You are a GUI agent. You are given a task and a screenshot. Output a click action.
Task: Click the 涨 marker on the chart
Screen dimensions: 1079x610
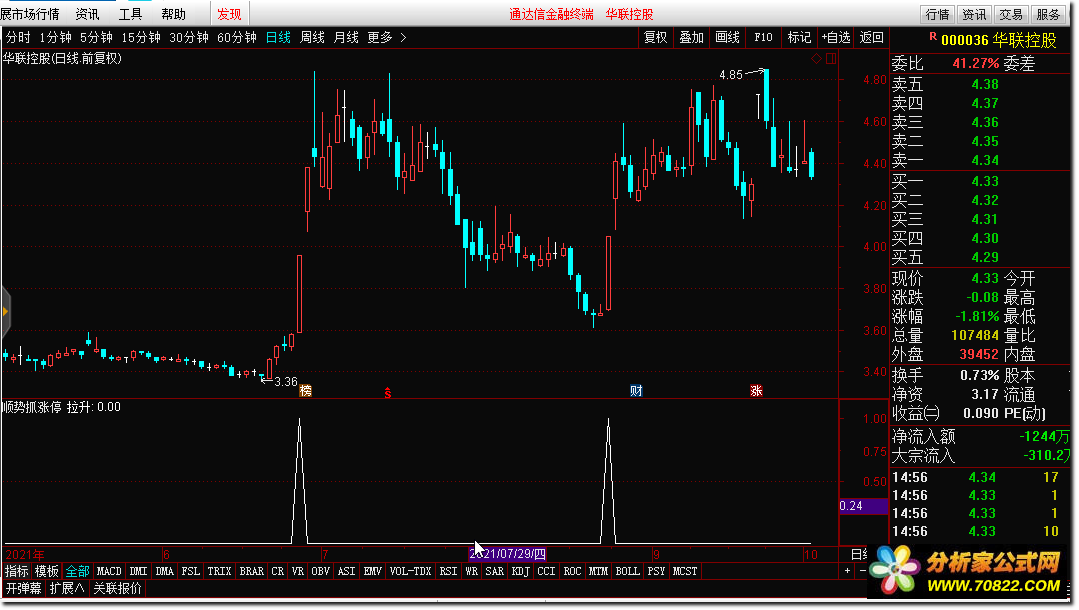point(756,390)
